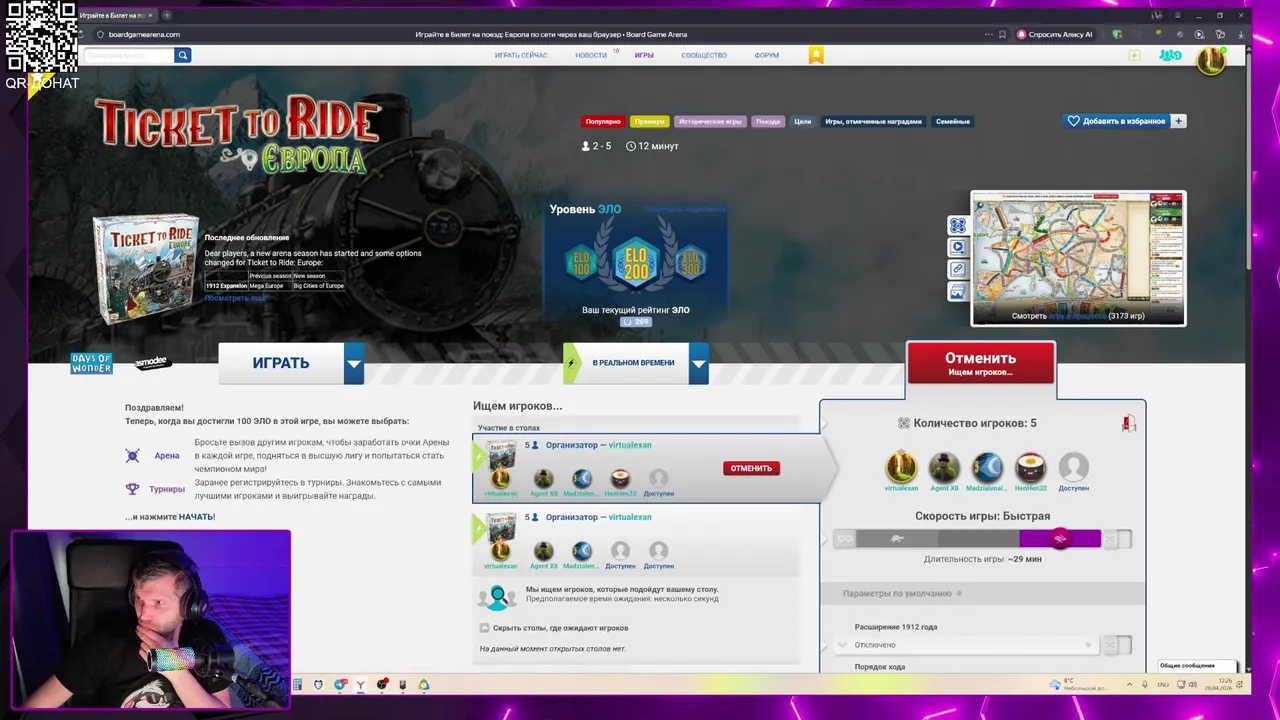Image resolution: width=1280 pixels, height=720 pixels.
Task: Leave table via red door icon
Action: 1128,424
